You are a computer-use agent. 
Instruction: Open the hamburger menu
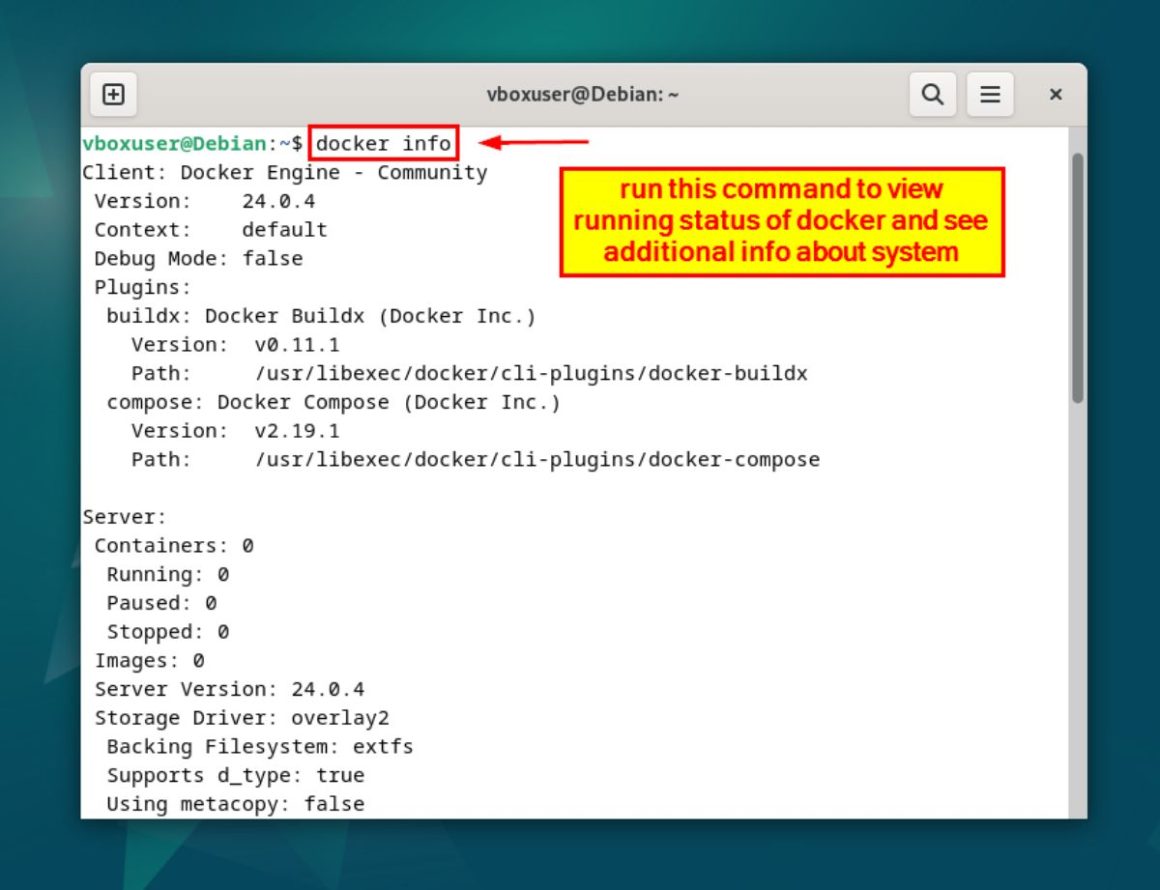[x=990, y=94]
